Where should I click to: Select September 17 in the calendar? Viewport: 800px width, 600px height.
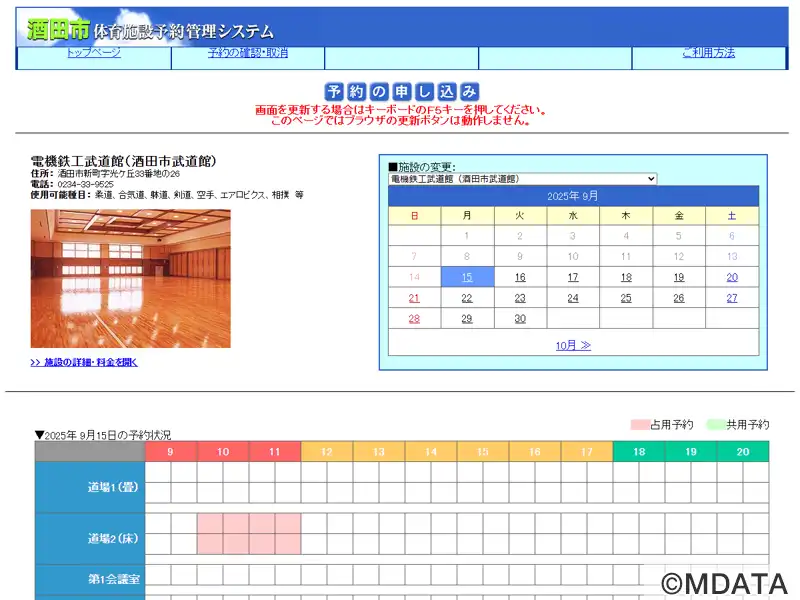pos(573,277)
